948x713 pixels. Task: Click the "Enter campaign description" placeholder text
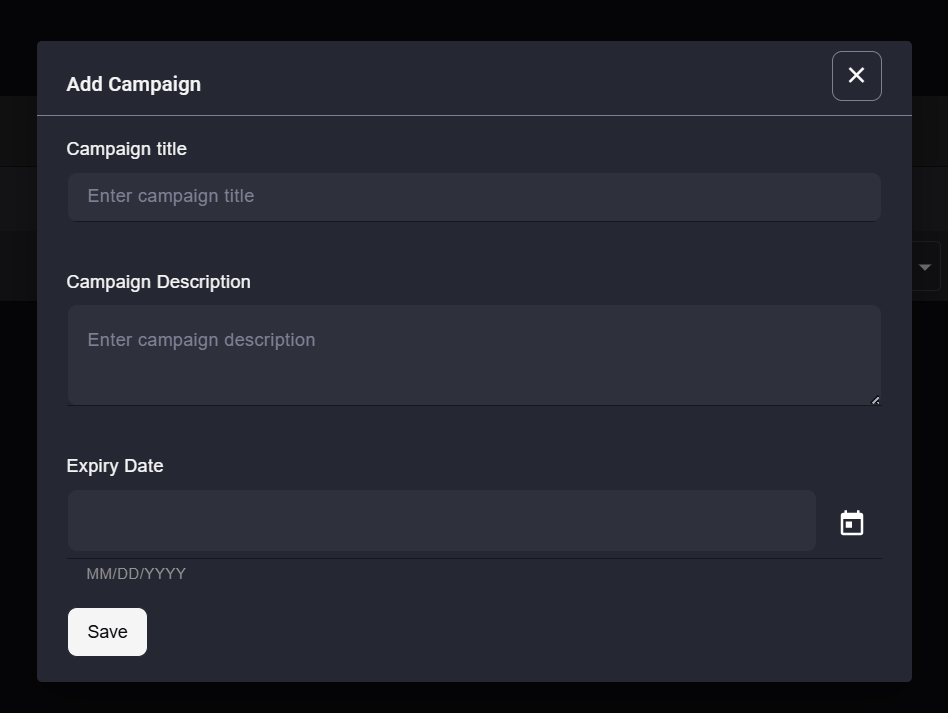pyautogui.click(x=201, y=340)
